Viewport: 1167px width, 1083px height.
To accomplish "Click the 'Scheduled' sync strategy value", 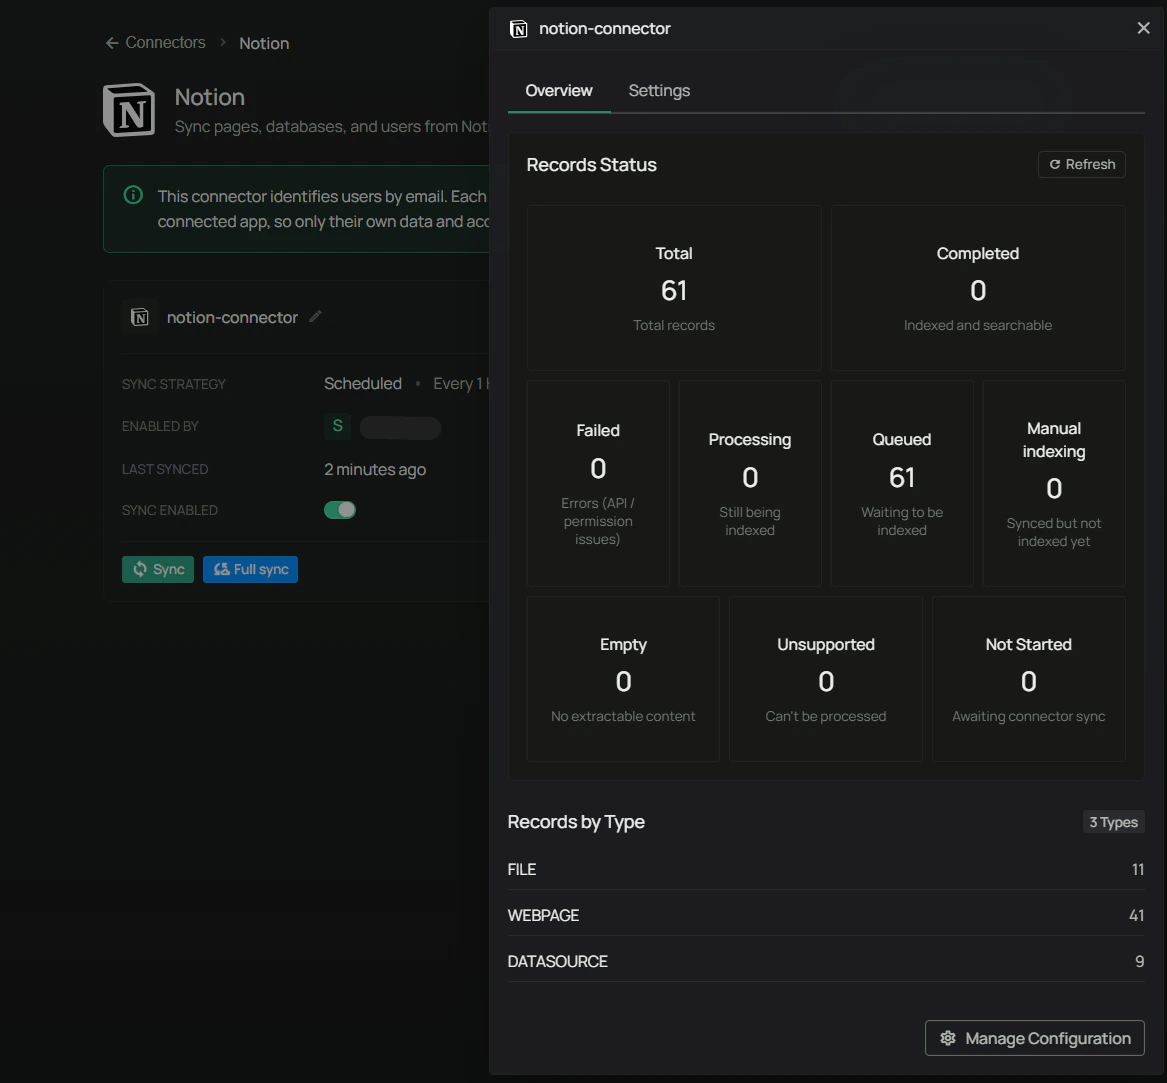I will (362, 384).
